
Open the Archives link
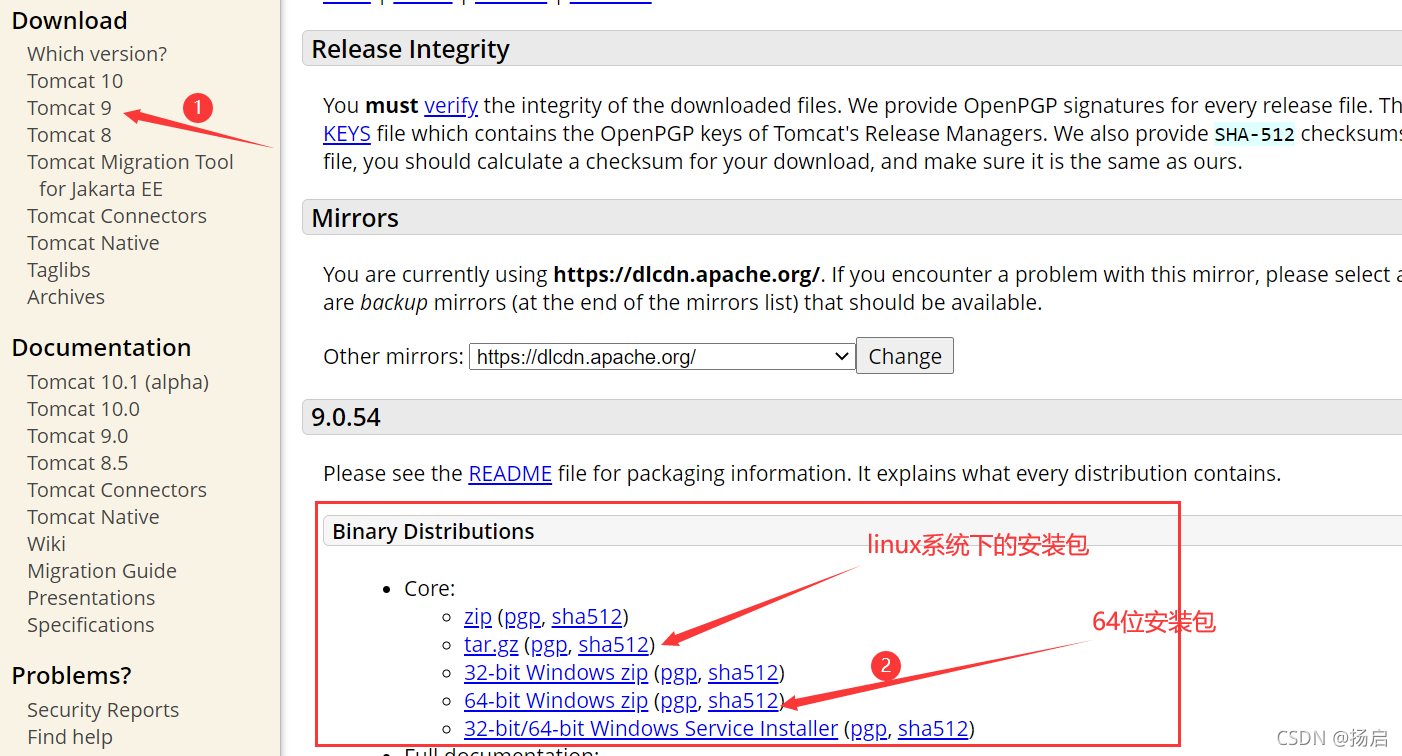tap(66, 297)
